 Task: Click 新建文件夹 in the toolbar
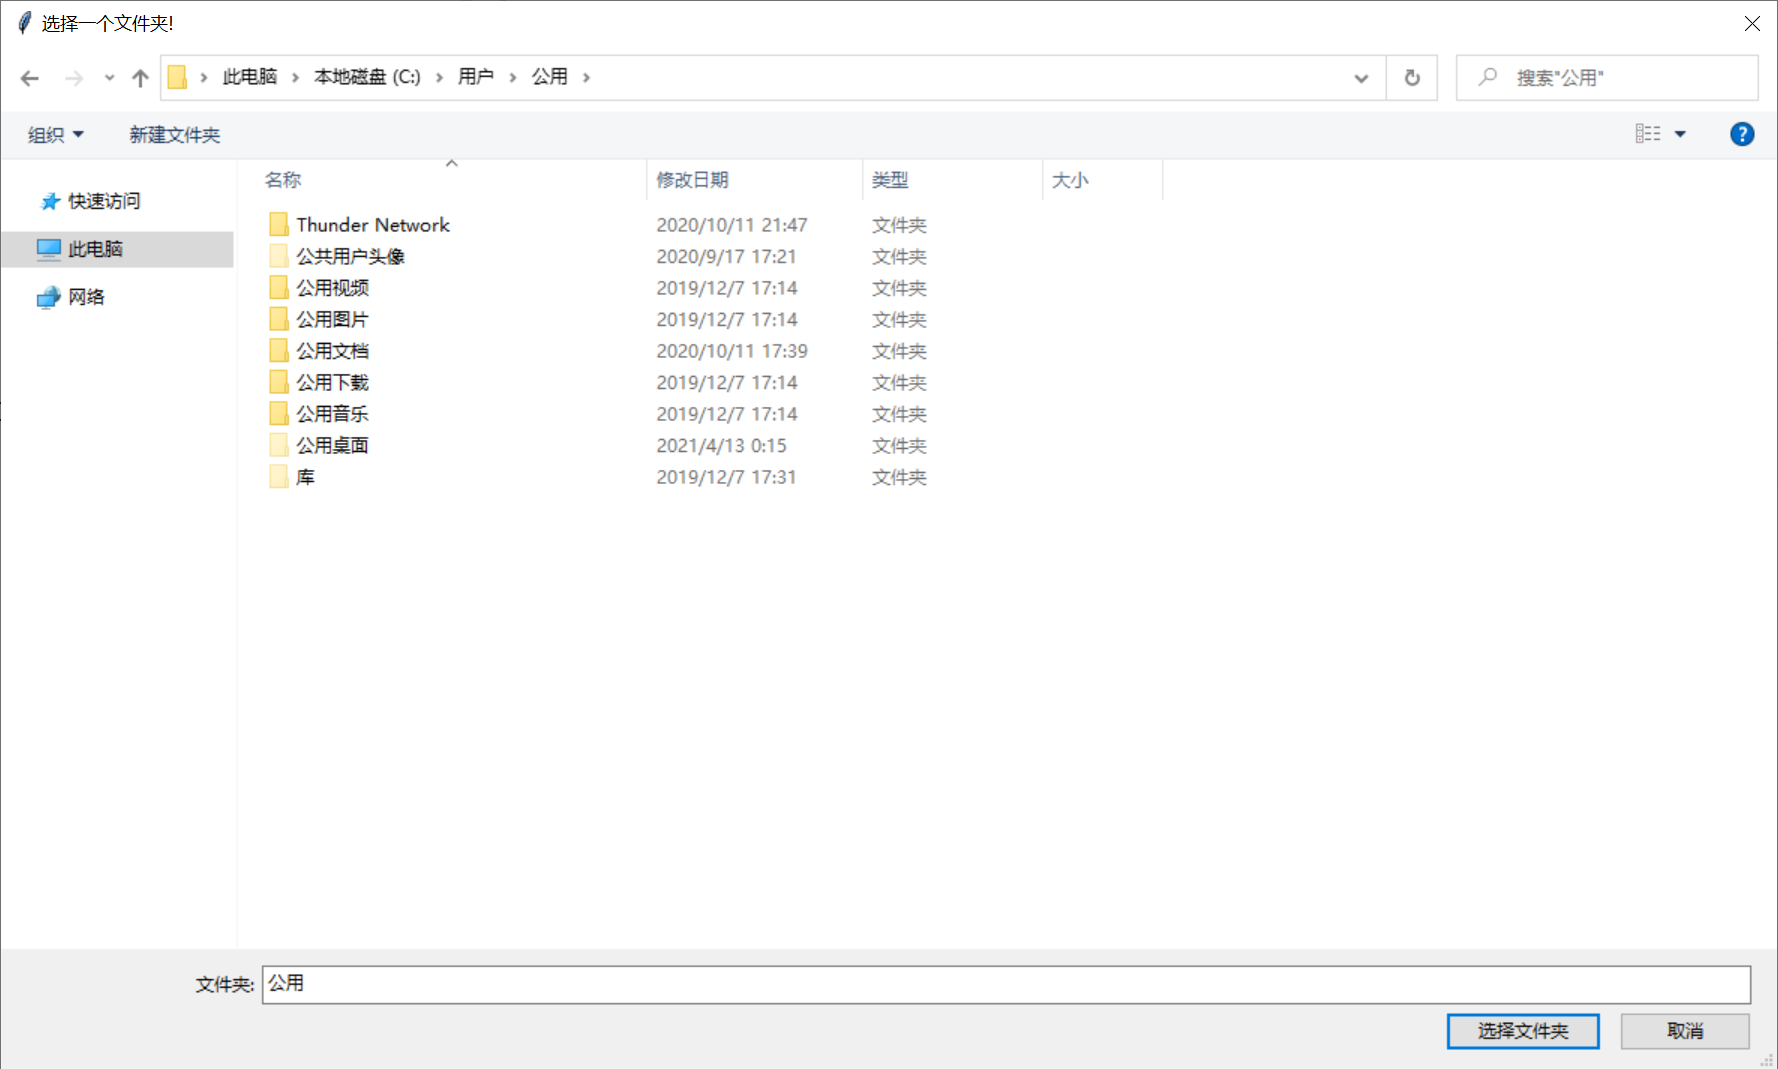pos(174,135)
